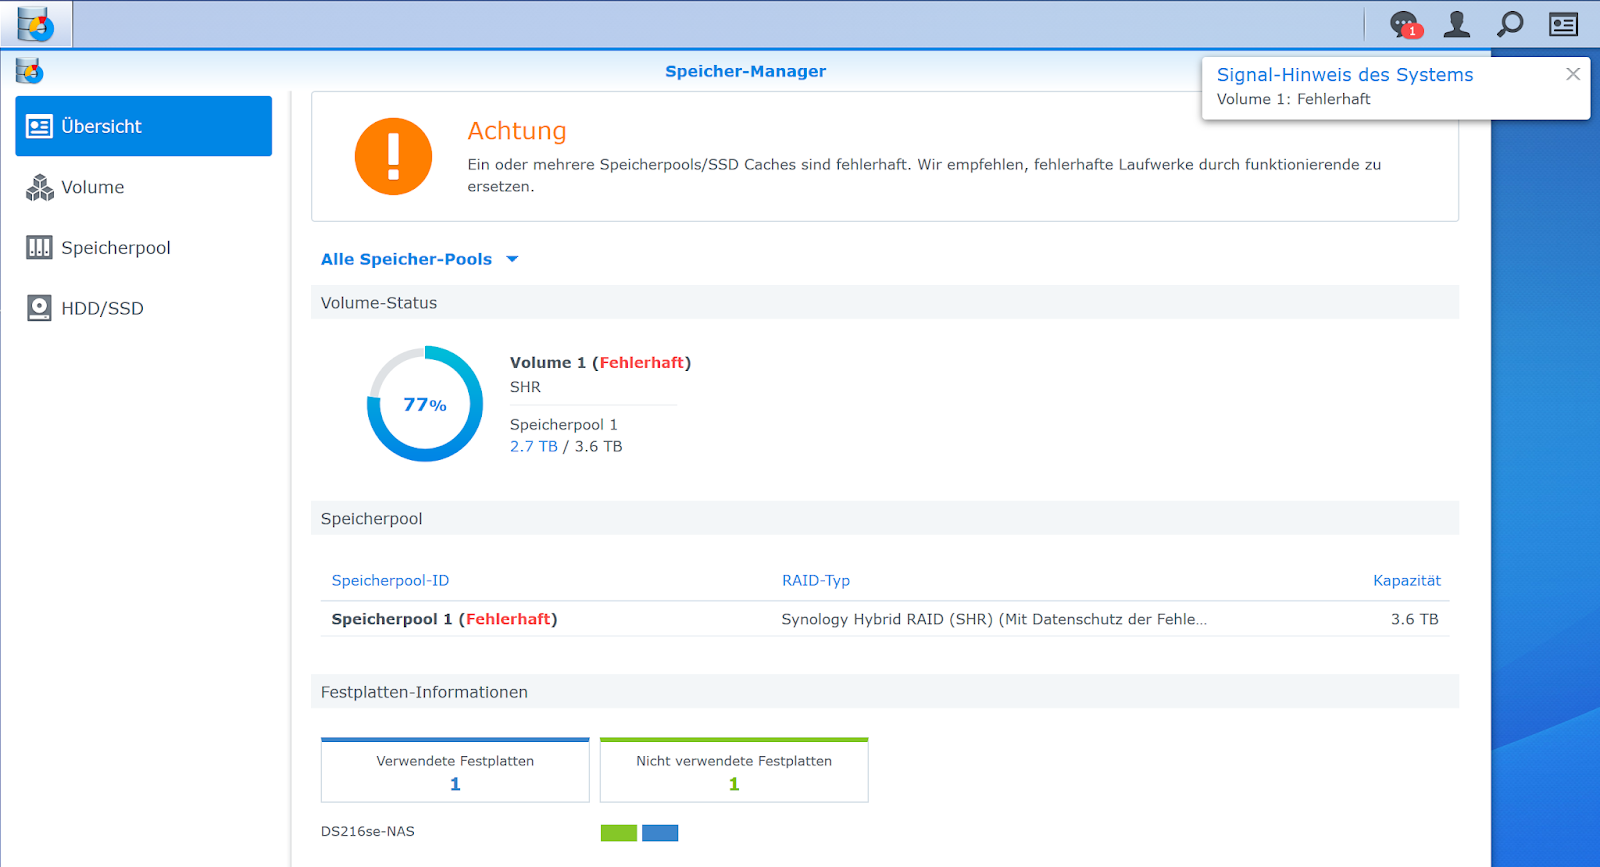Click the DS216se-NAS device label
This screenshot has height=867, width=1600.
pos(368,832)
